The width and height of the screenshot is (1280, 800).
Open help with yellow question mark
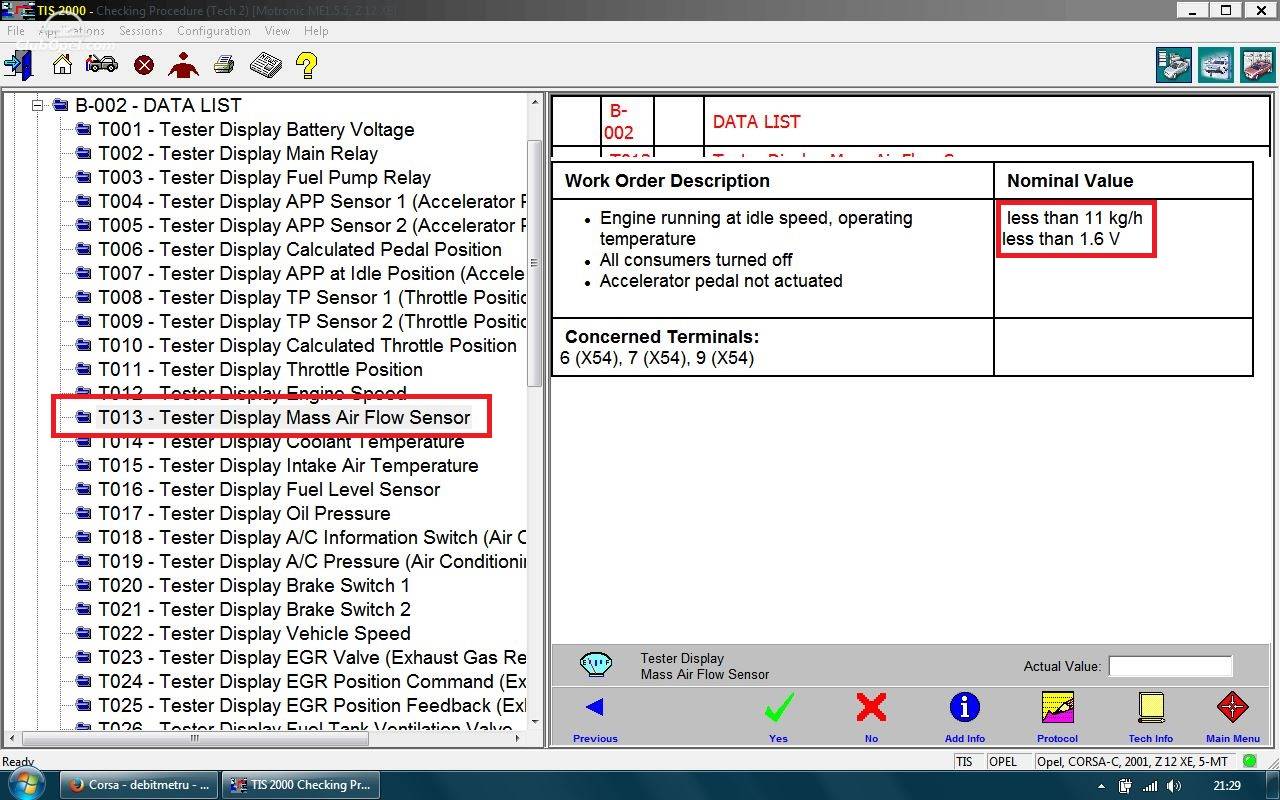click(x=307, y=65)
